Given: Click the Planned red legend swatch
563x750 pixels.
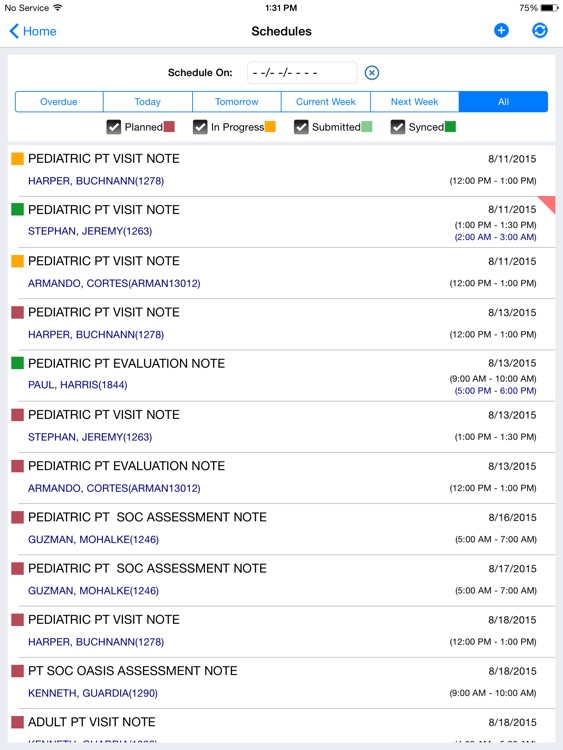Looking at the screenshot, I should click(169, 127).
